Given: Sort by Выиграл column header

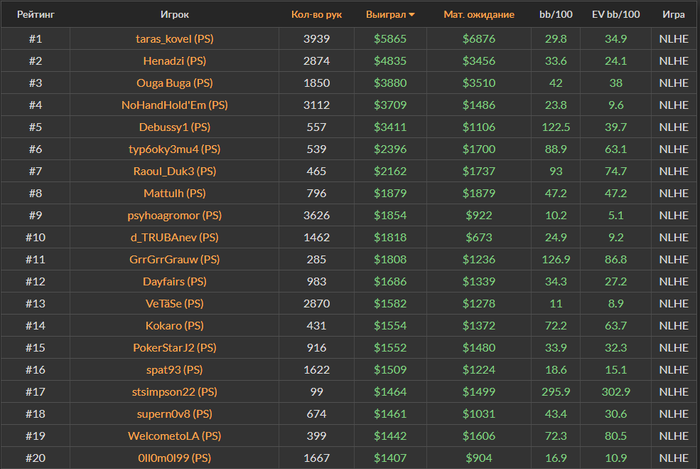Looking at the screenshot, I should 386,14.
